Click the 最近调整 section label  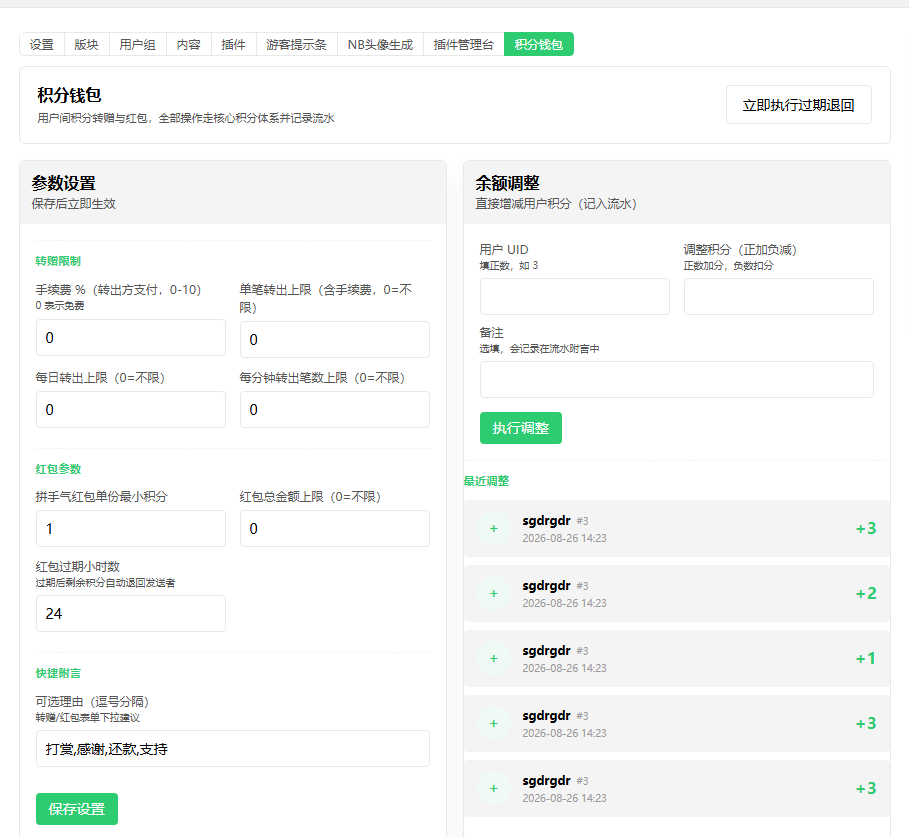click(x=486, y=481)
